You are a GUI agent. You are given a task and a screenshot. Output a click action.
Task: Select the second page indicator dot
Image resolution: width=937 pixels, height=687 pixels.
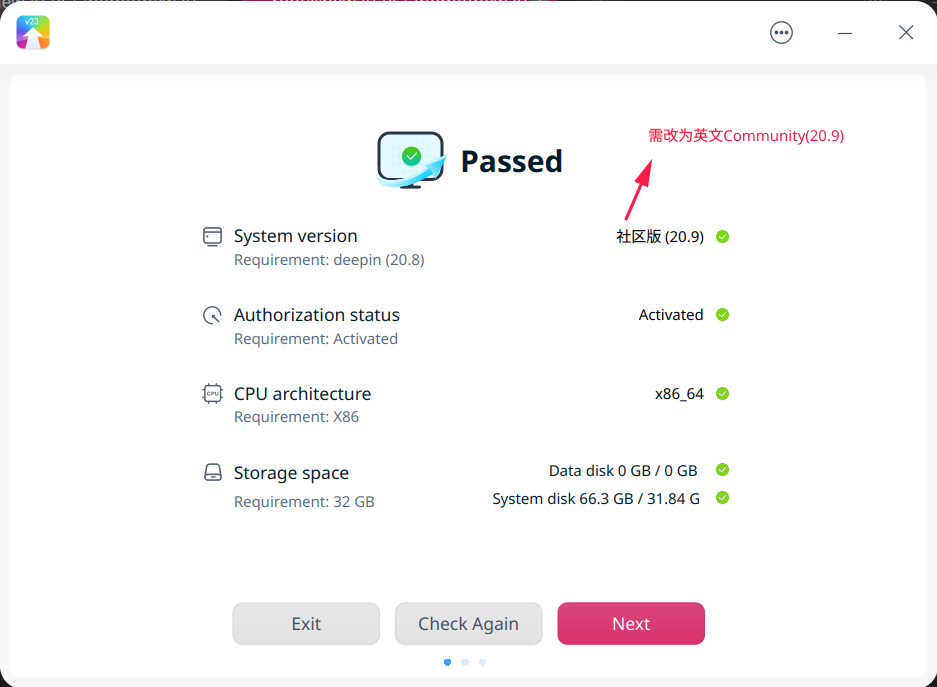coord(464,662)
